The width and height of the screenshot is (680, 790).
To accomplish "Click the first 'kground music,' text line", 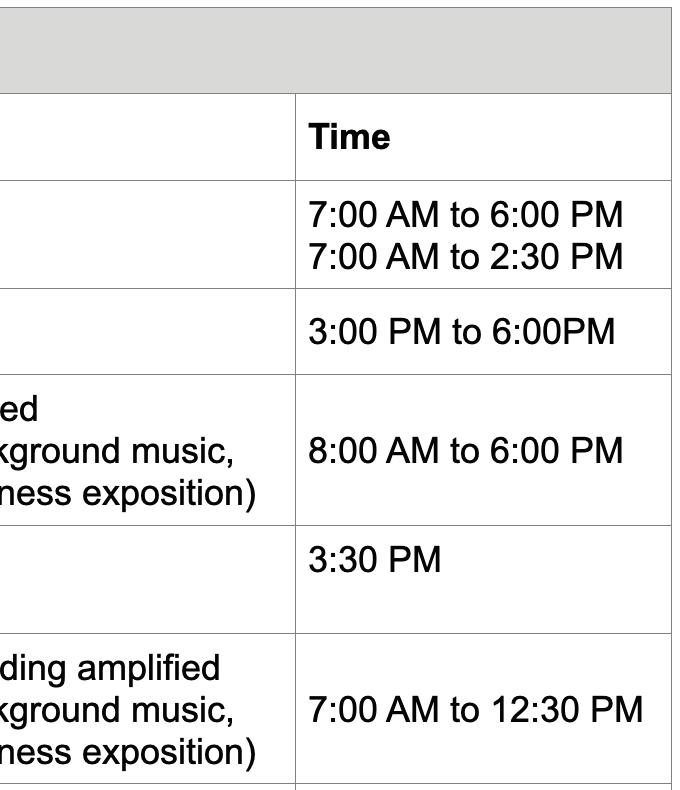I will tap(116, 451).
